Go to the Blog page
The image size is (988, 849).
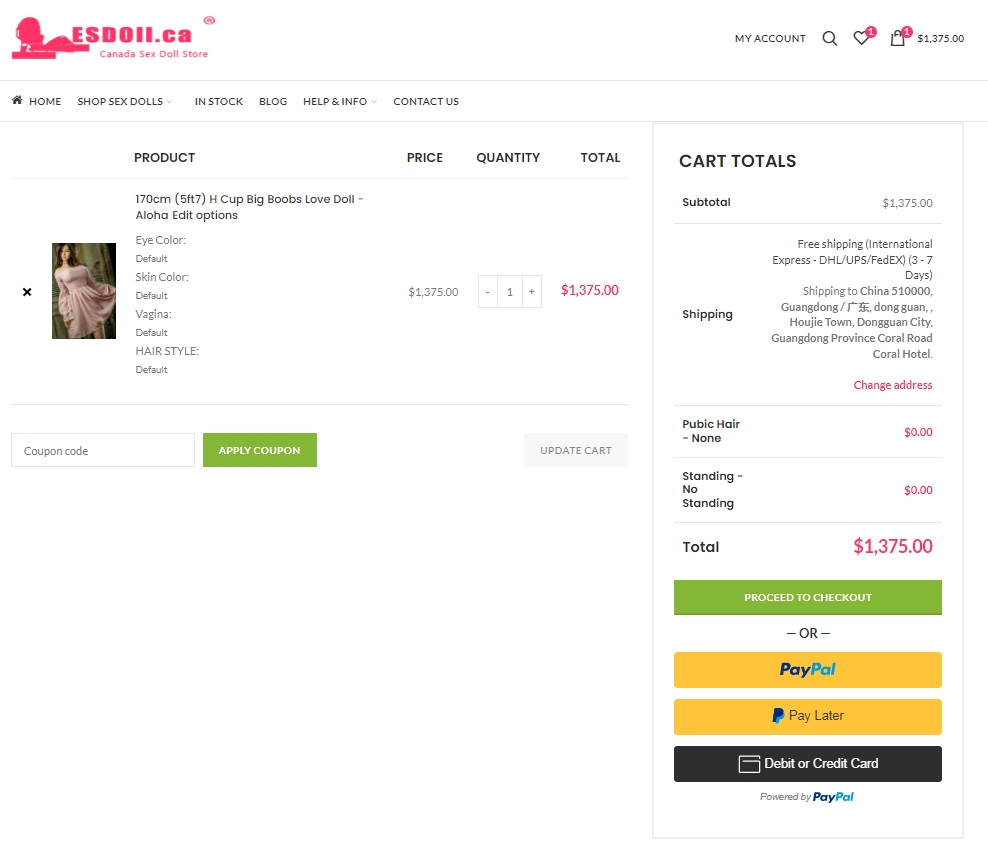pos(273,101)
